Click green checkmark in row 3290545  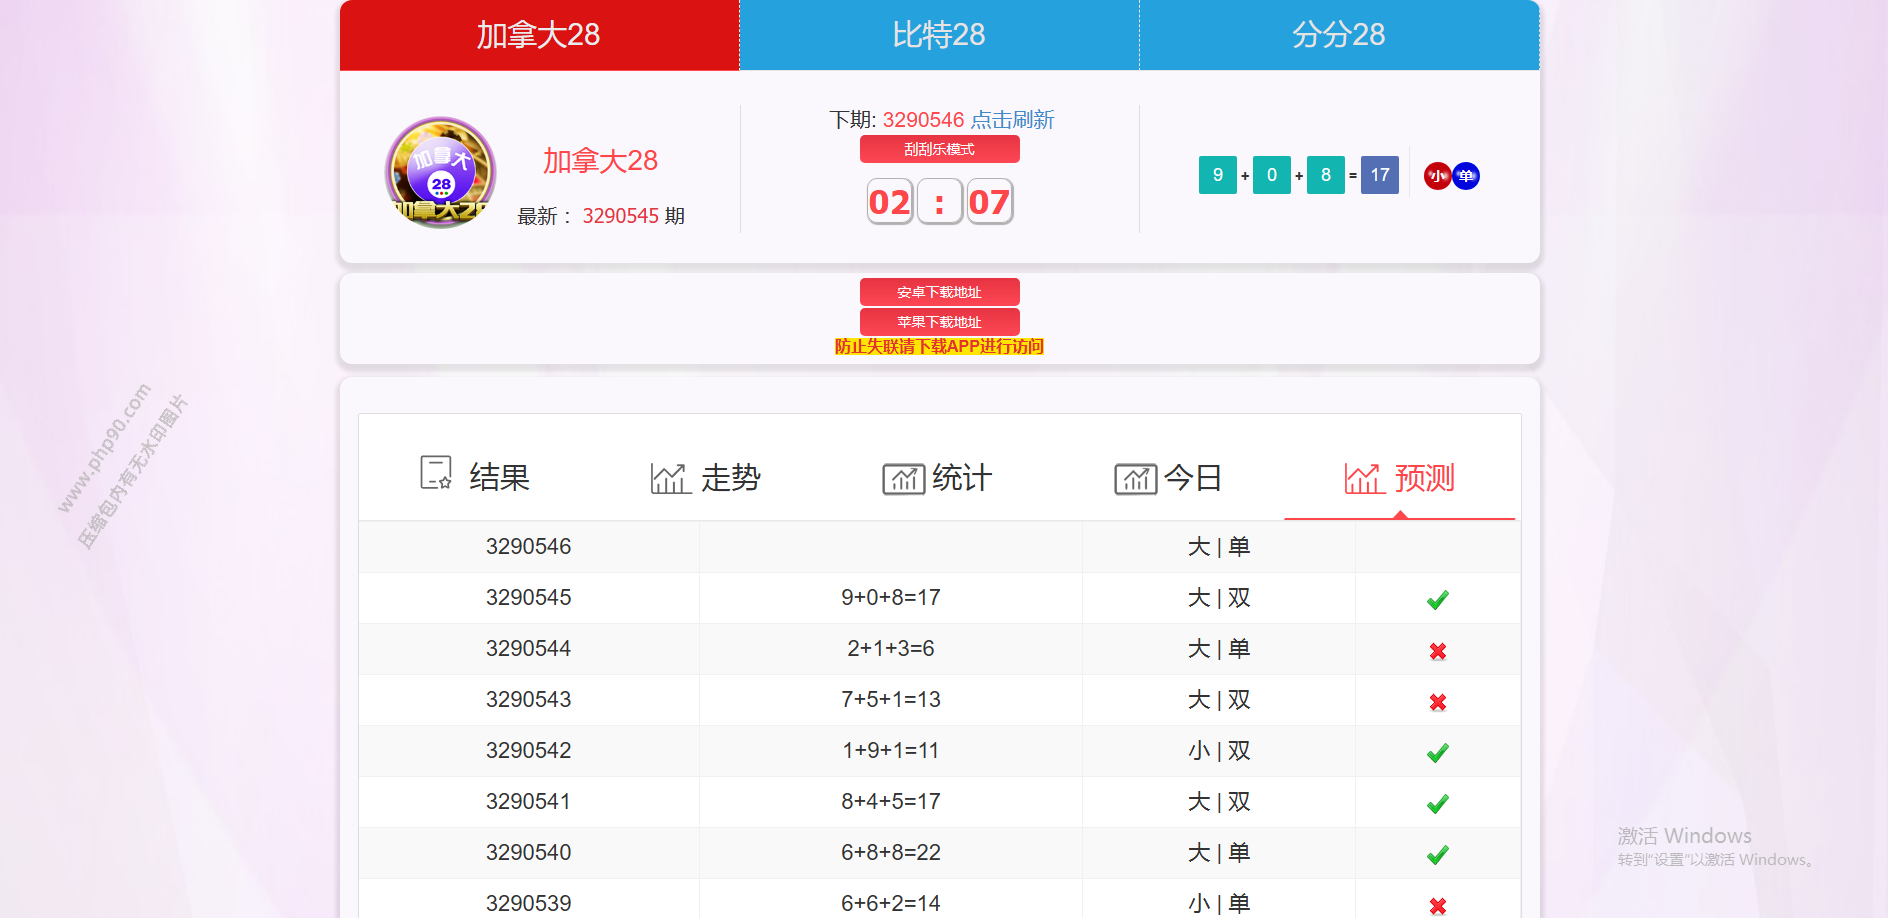(1437, 599)
